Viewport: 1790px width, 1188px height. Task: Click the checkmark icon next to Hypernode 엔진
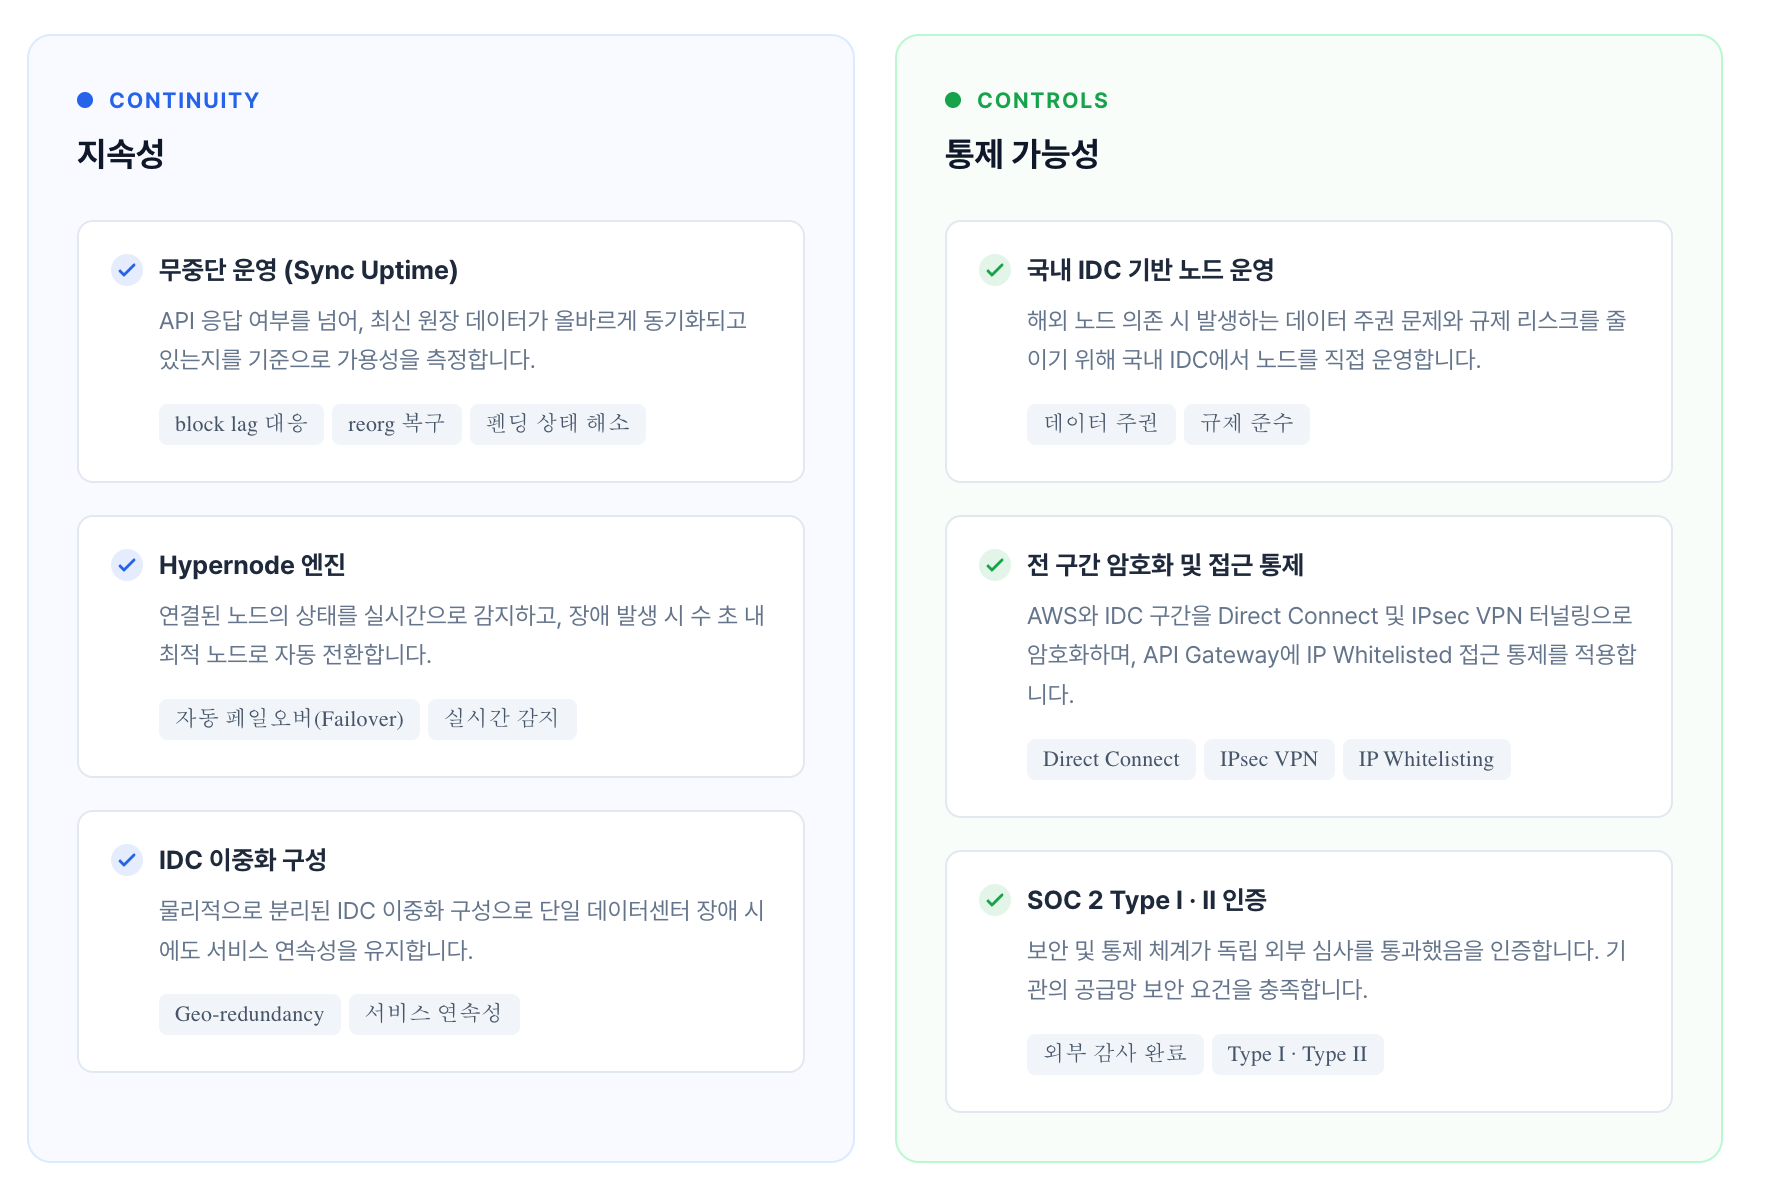pos(127,565)
